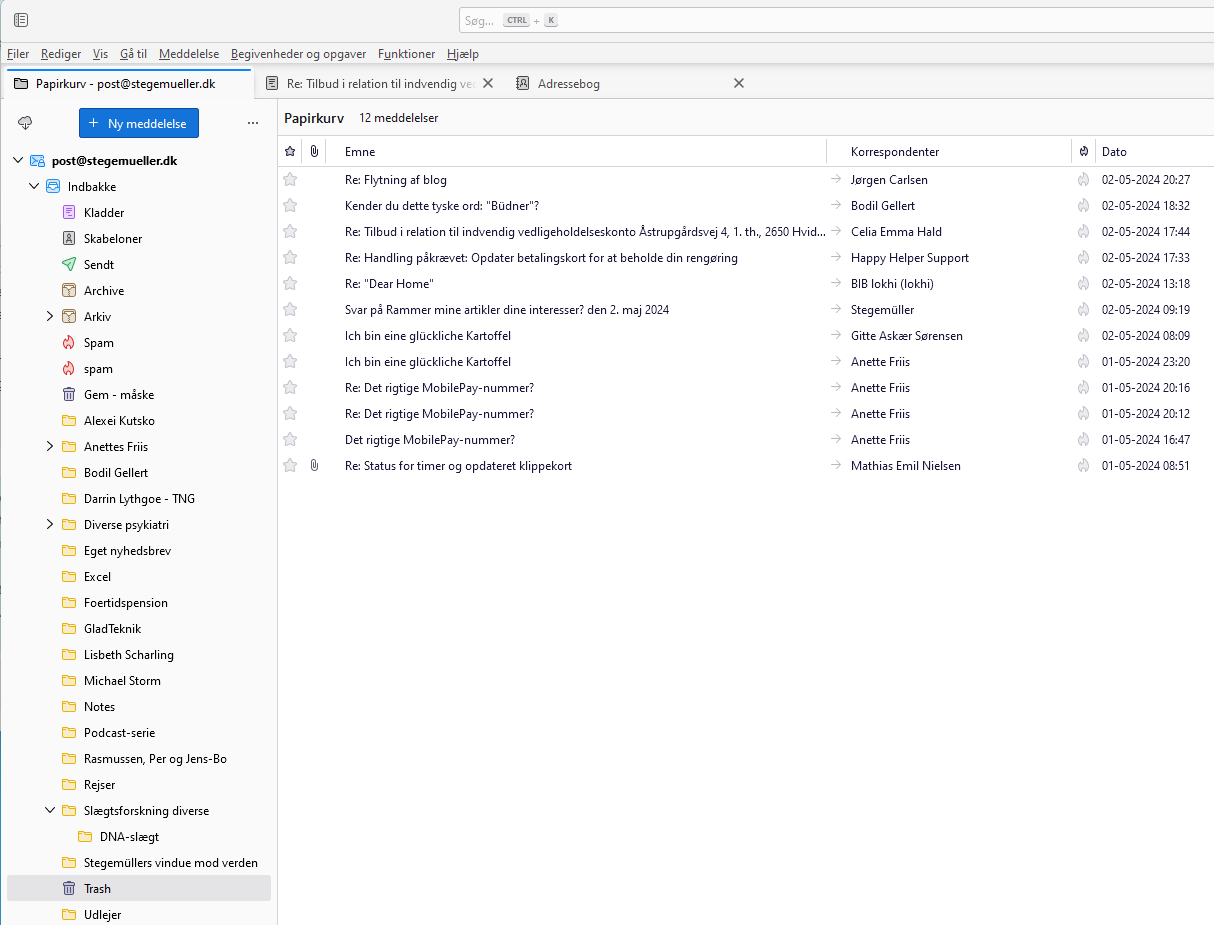Click the Excel folder icon
The image size is (1214, 925).
click(69, 577)
